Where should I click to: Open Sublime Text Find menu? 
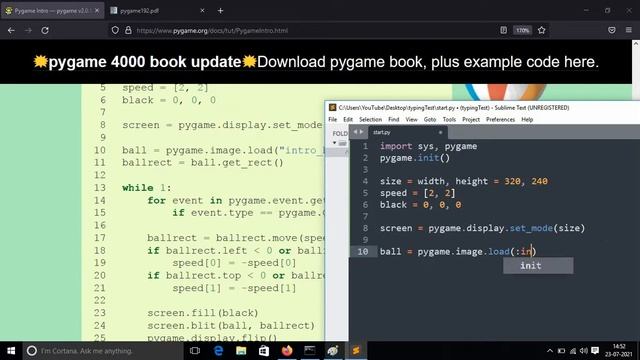pos(393,120)
